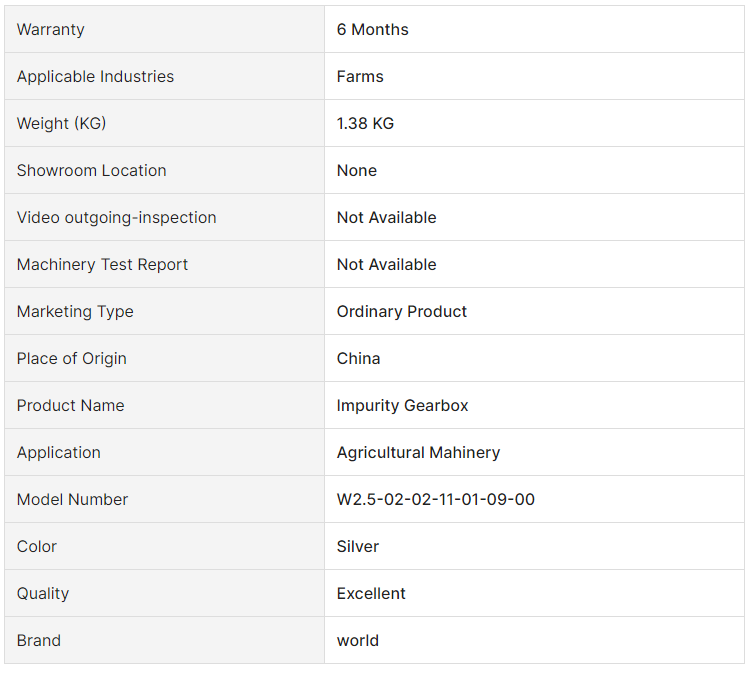Select the 'Farms' value cell

pyautogui.click(x=360, y=77)
